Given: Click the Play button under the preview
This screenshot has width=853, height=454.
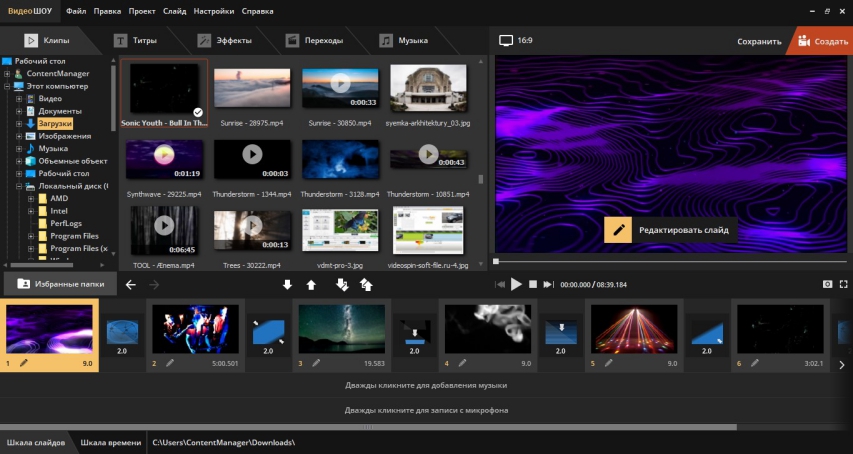Looking at the screenshot, I should click(516, 284).
